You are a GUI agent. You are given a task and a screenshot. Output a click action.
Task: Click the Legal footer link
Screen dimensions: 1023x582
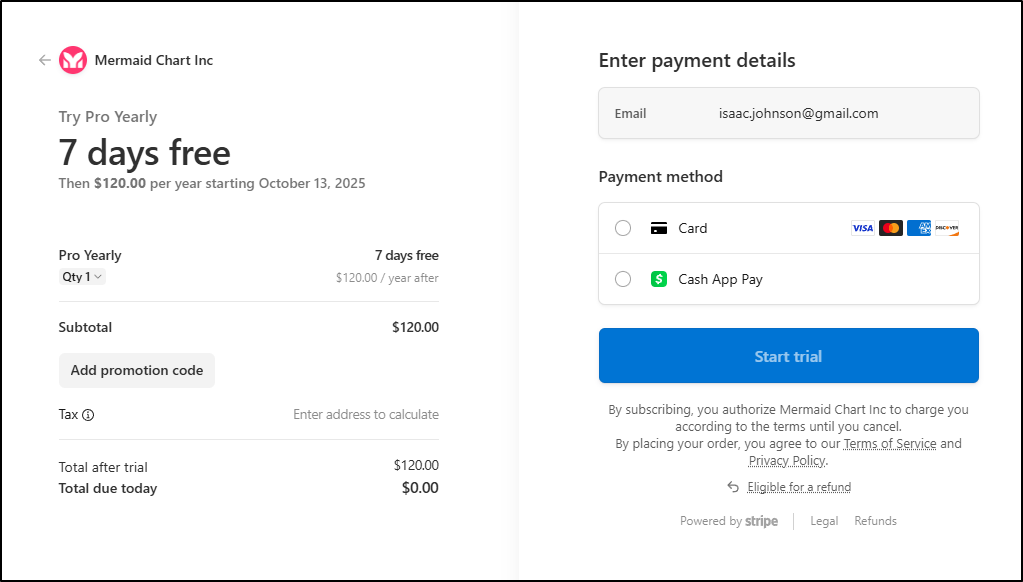point(824,521)
